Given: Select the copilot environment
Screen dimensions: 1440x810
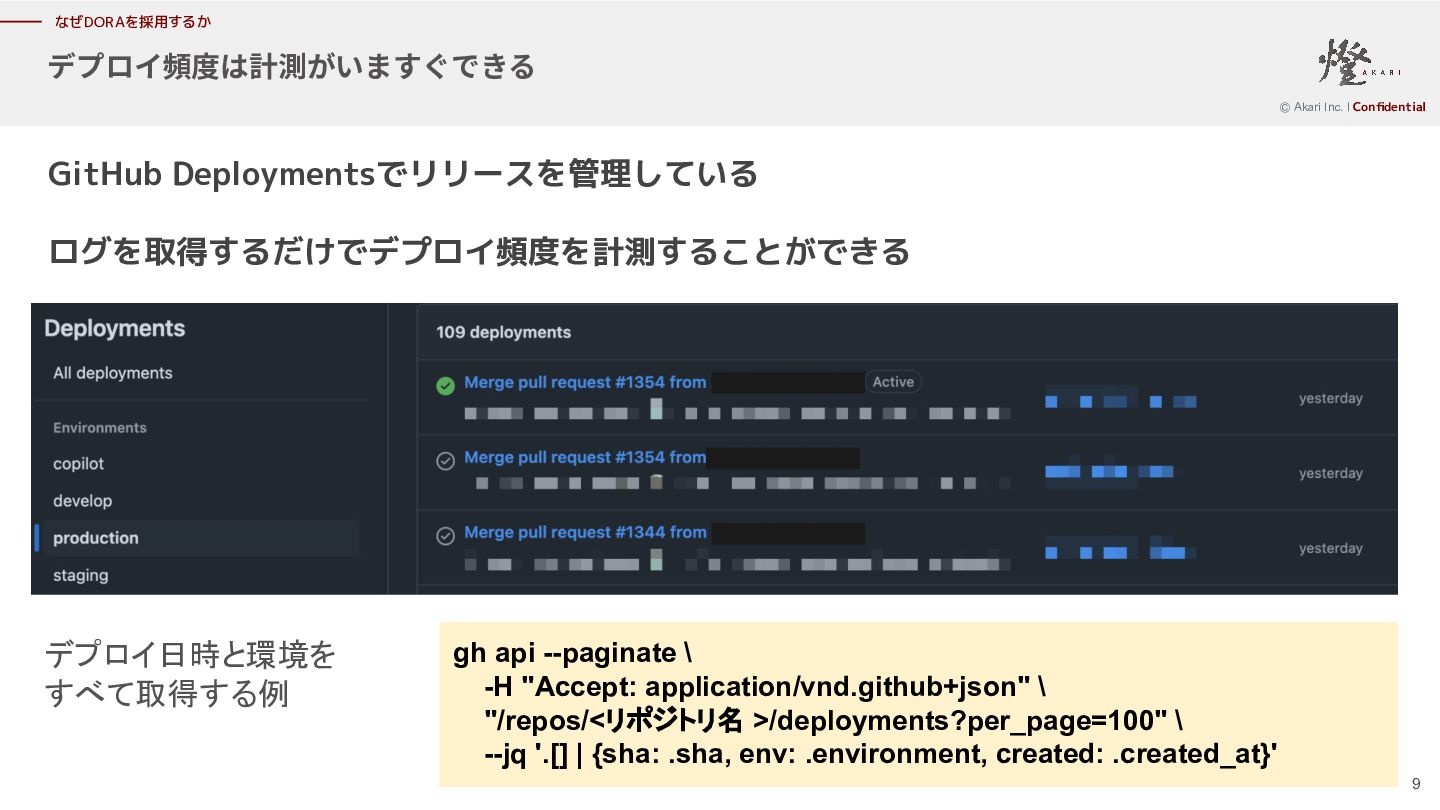Looking at the screenshot, I should click(79, 464).
